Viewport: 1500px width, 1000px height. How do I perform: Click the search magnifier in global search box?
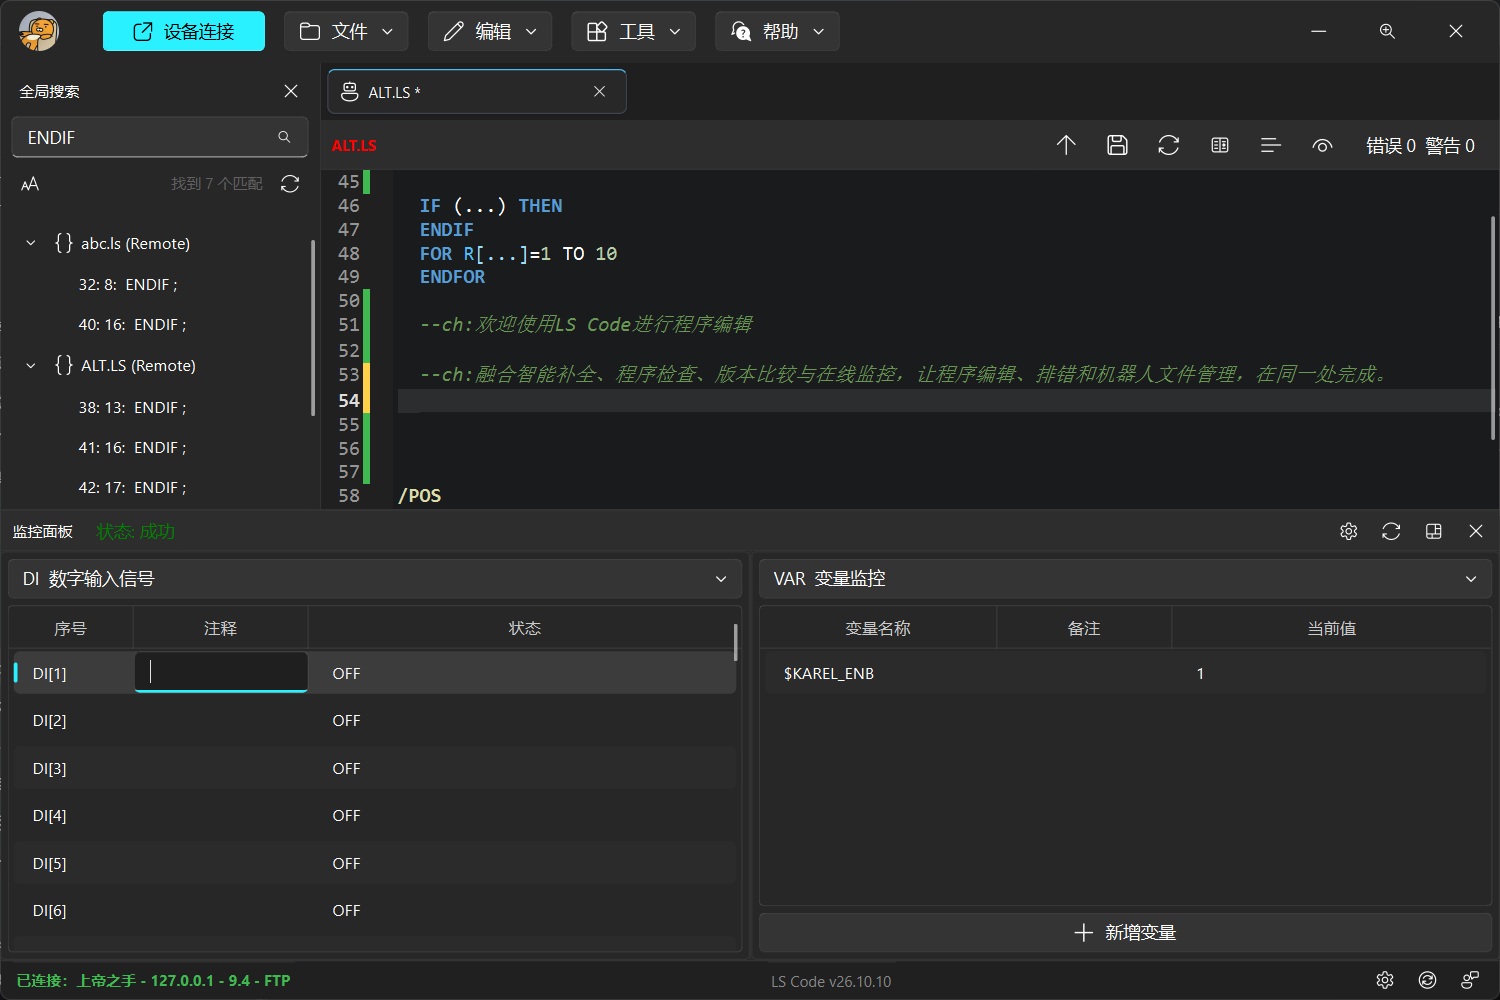pyautogui.click(x=284, y=137)
